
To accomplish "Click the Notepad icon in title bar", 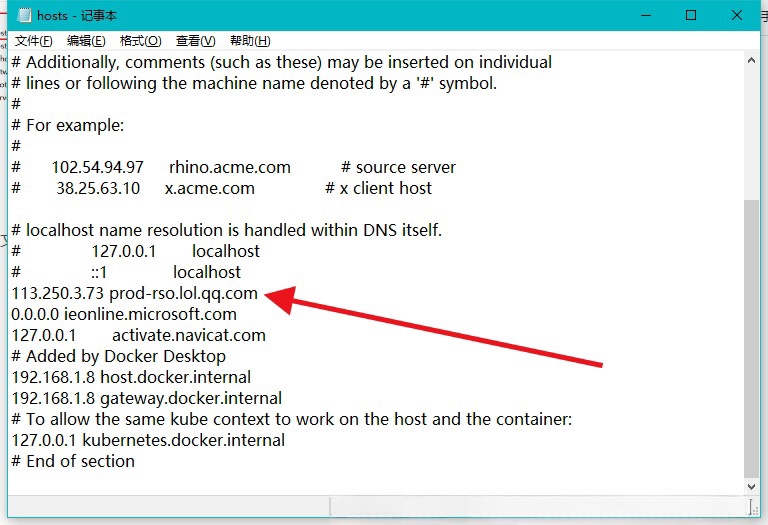I will tap(24, 15).
